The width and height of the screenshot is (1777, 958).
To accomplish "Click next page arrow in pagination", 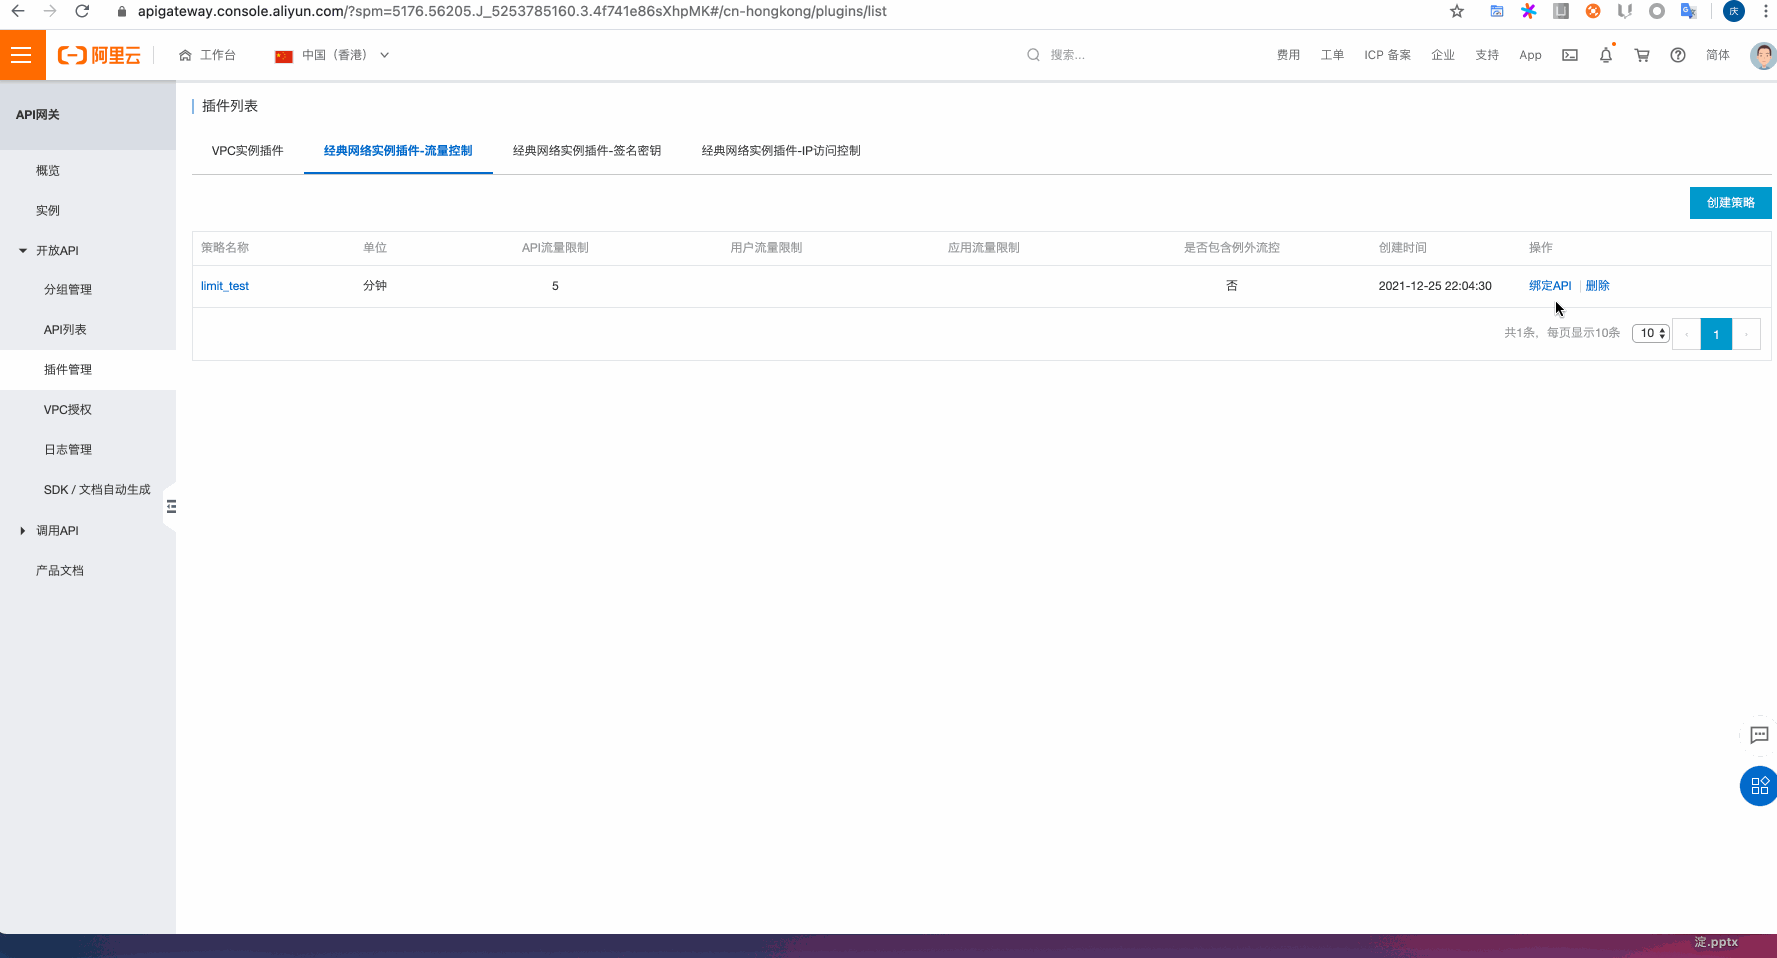I will [x=1746, y=334].
